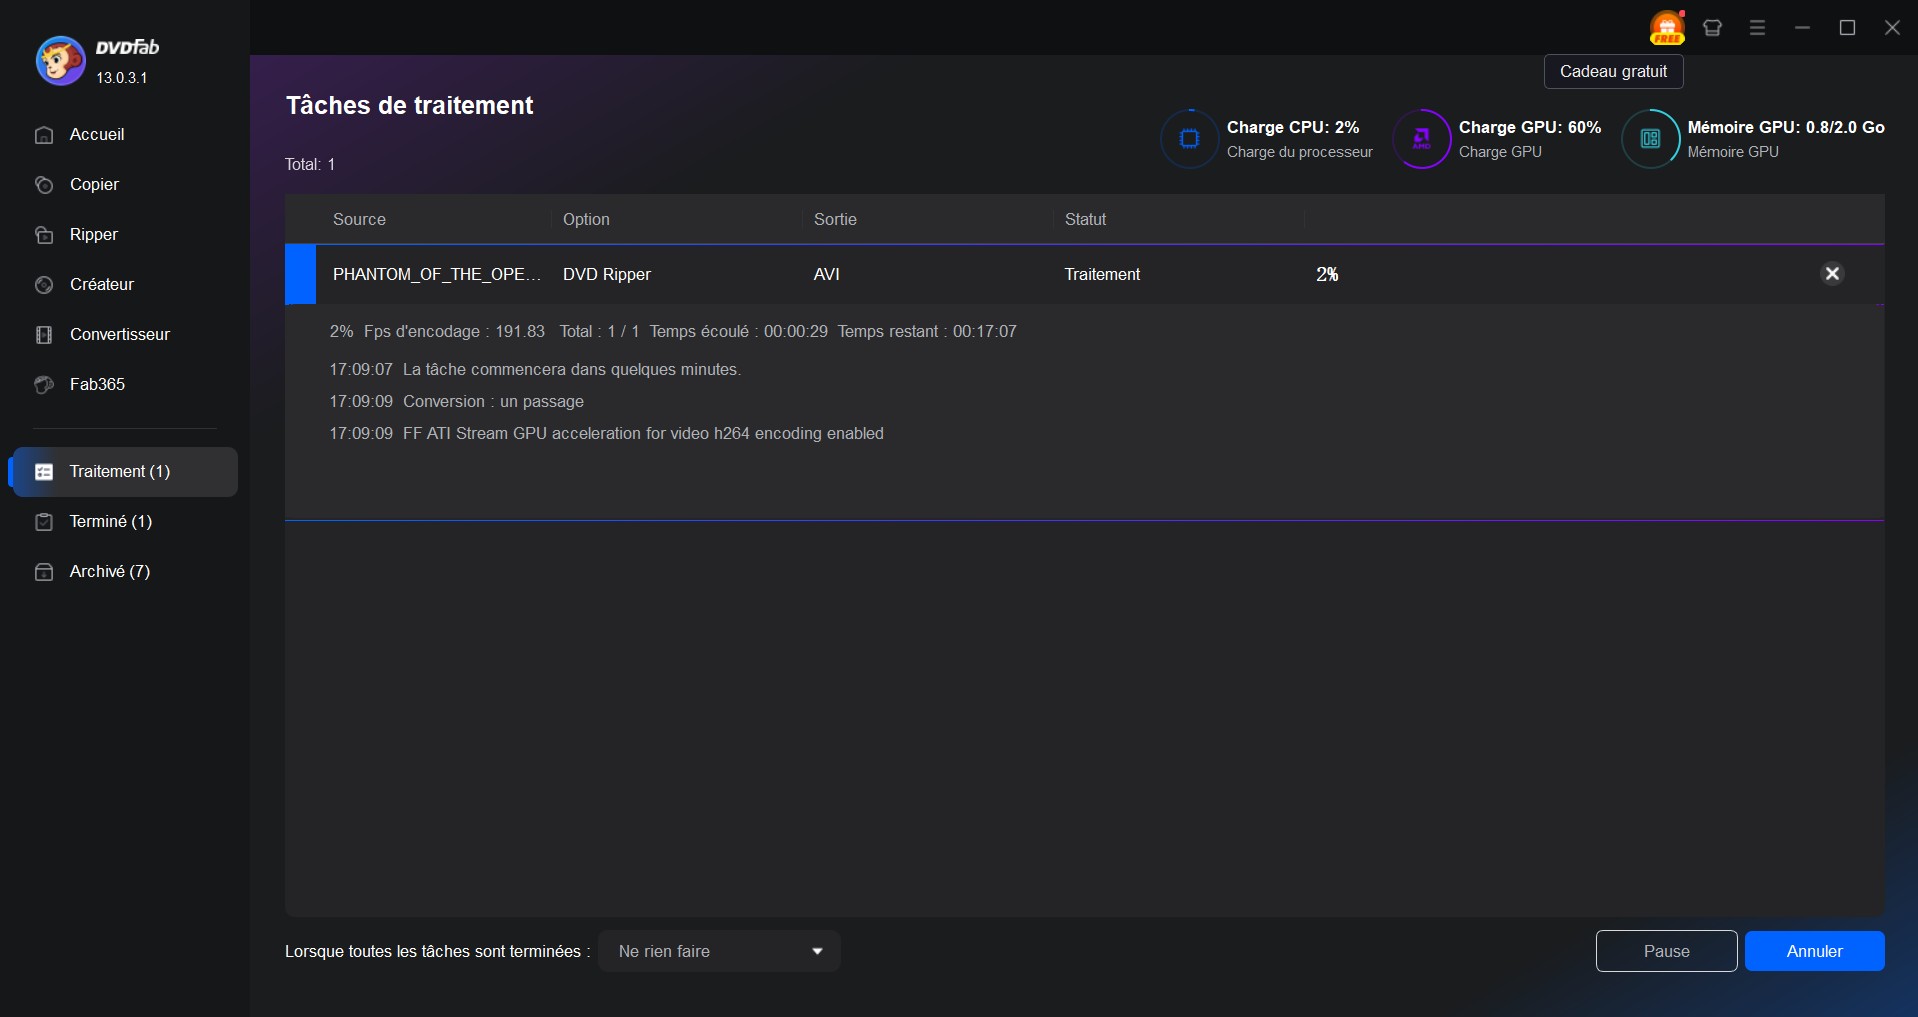Click the 'Total: 1' label
This screenshot has height=1017, width=1918.
pos(310,164)
